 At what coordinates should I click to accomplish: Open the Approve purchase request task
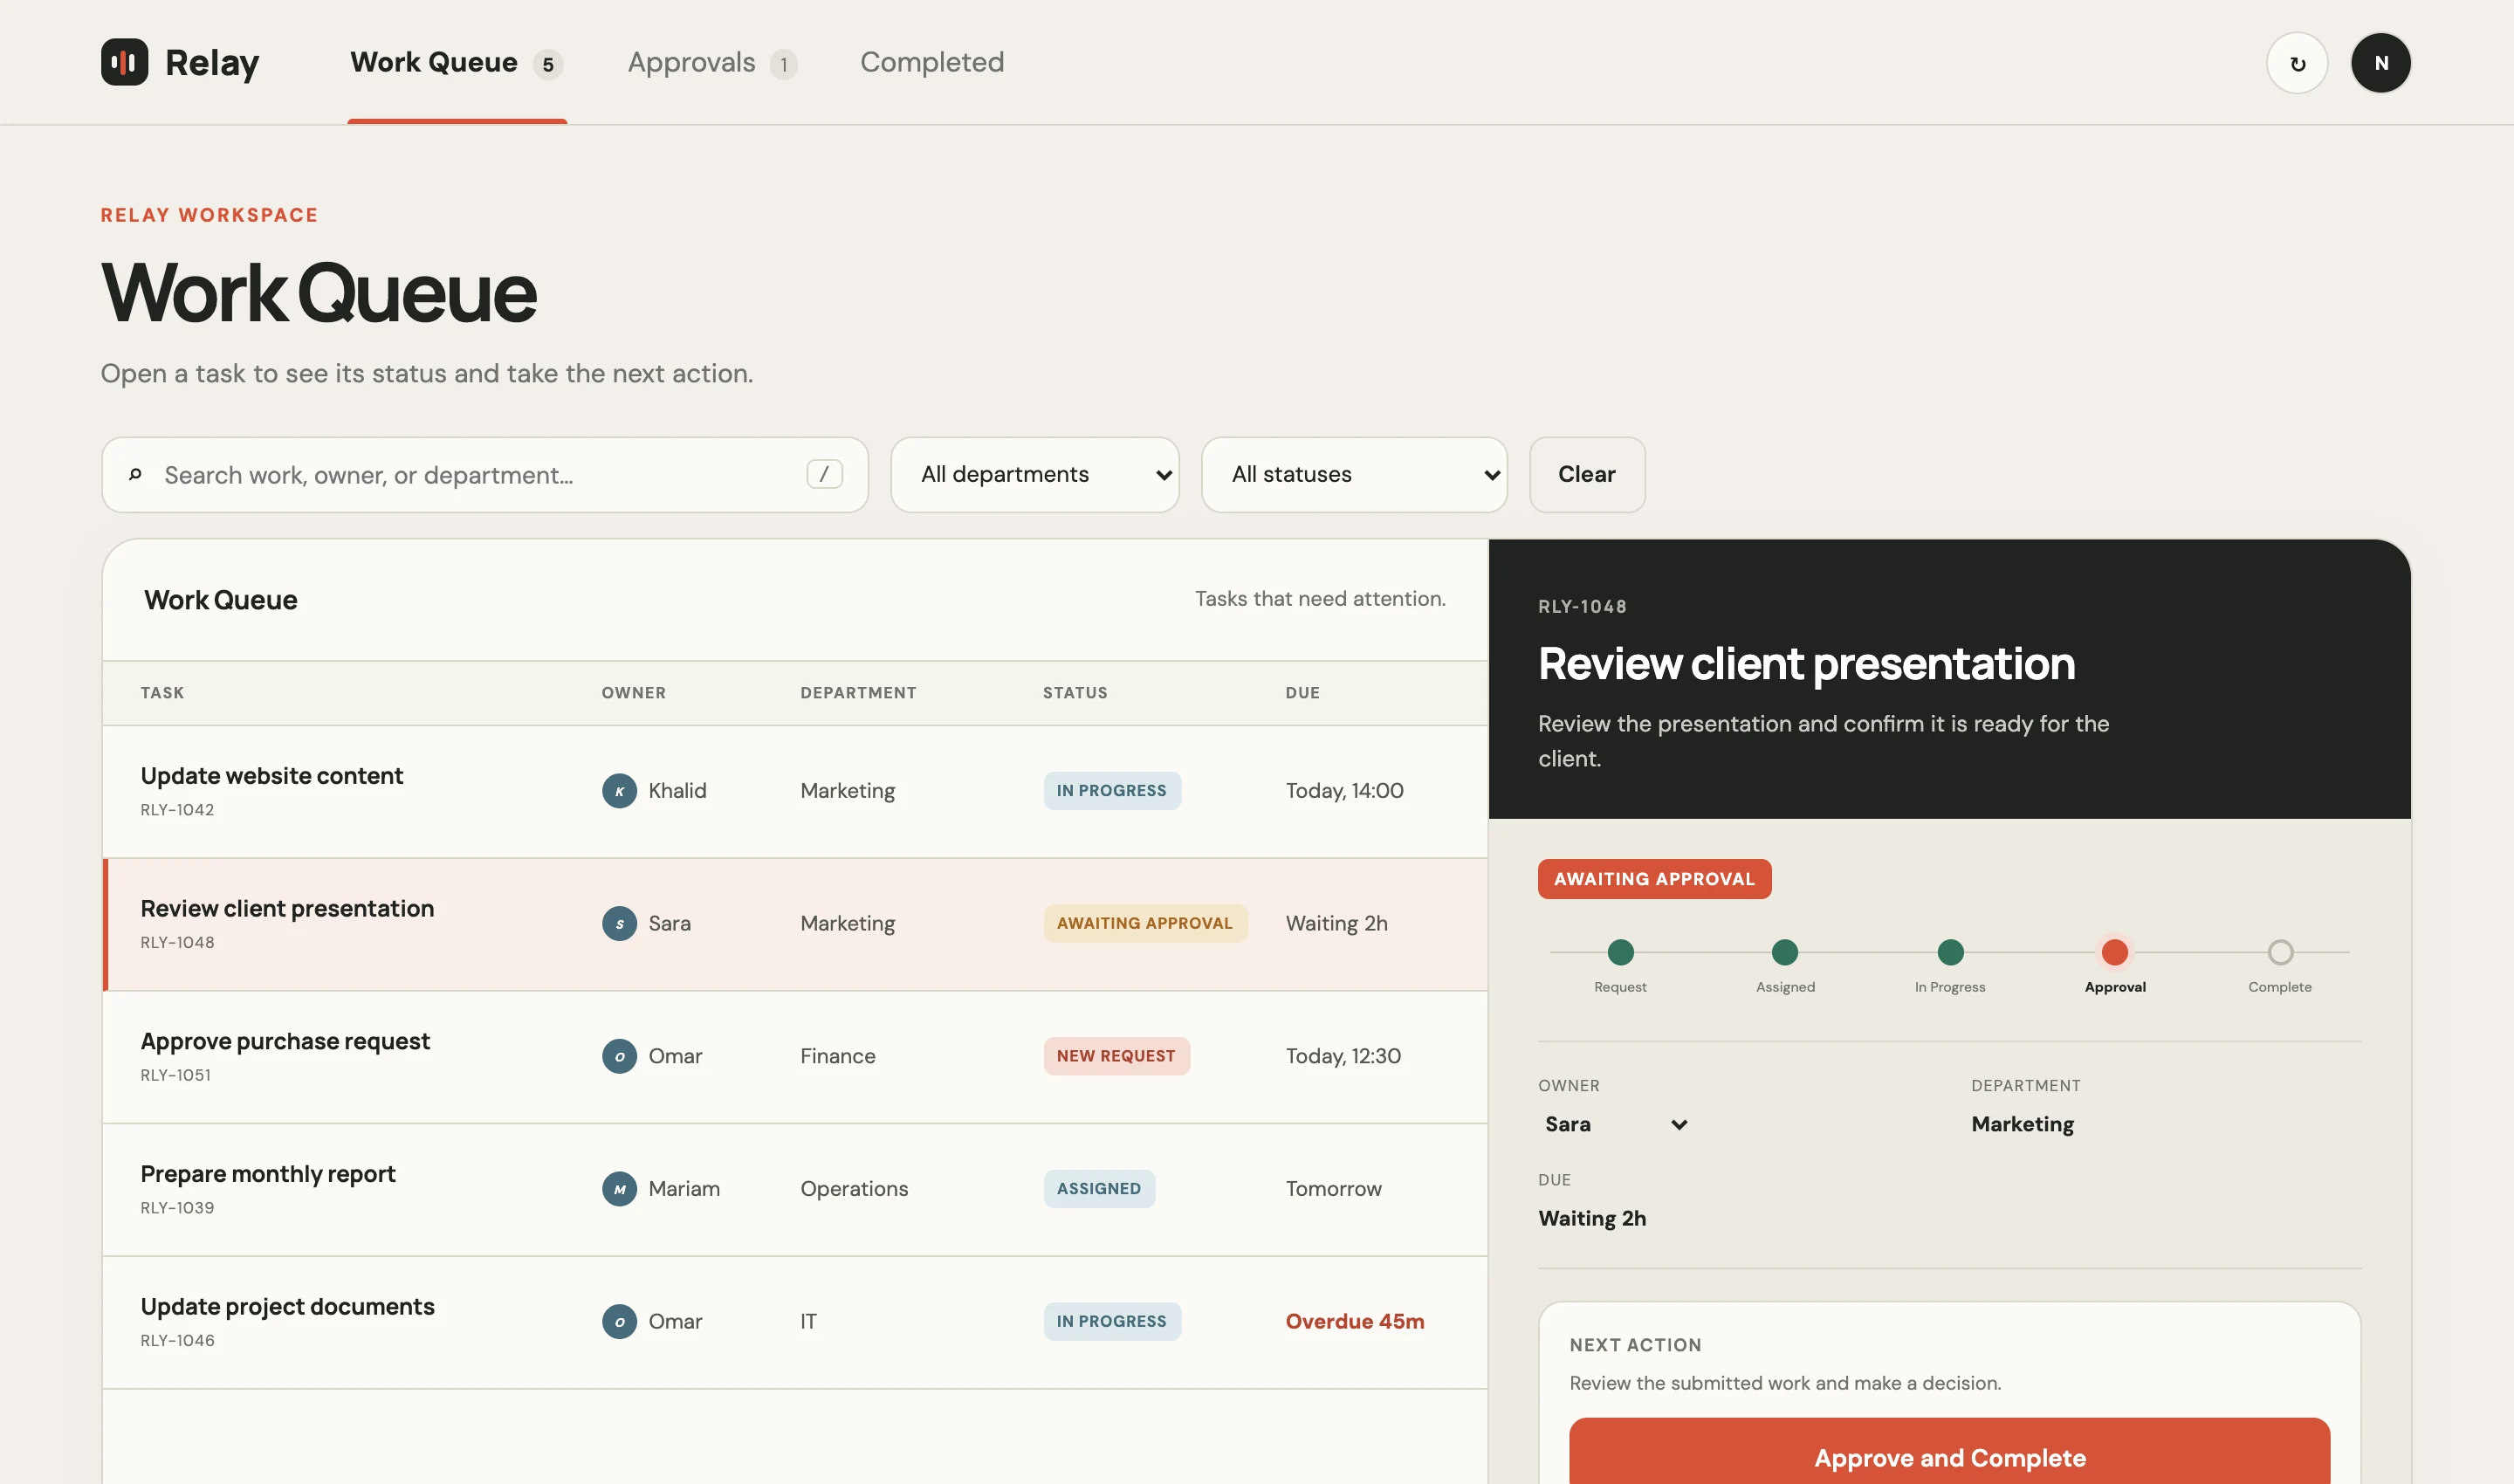click(795, 1056)
